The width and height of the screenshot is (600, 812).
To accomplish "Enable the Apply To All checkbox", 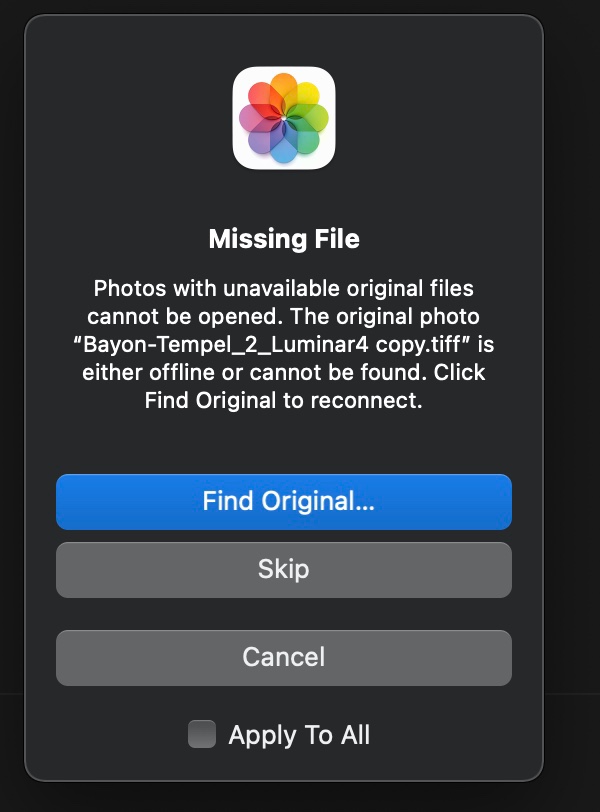I will (x=202, y=735).
